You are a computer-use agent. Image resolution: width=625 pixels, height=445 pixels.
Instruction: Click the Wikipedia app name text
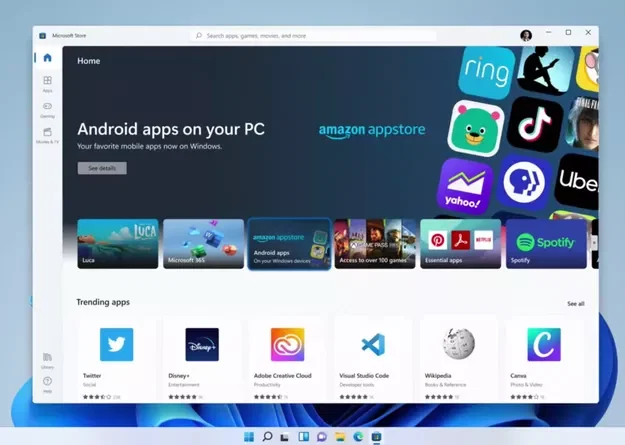pos(438,376)
